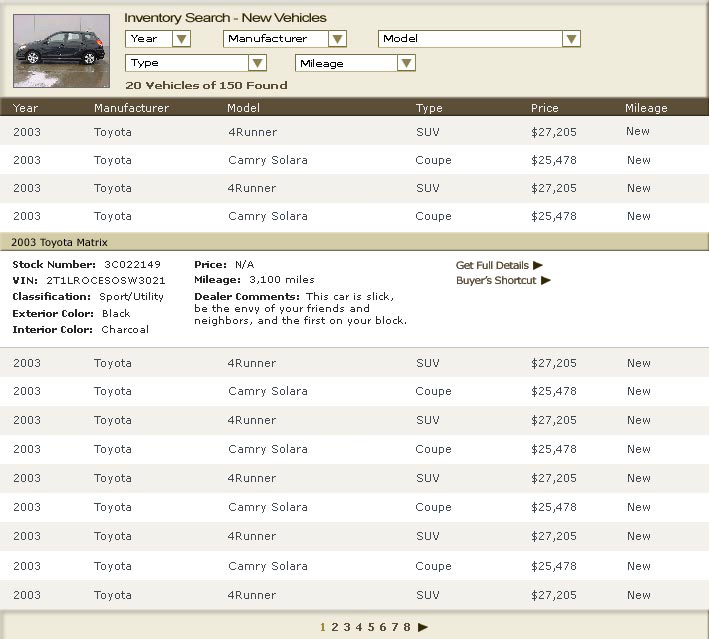
Task: Open the Year dropdown
Action: click(x=158, y=39)
